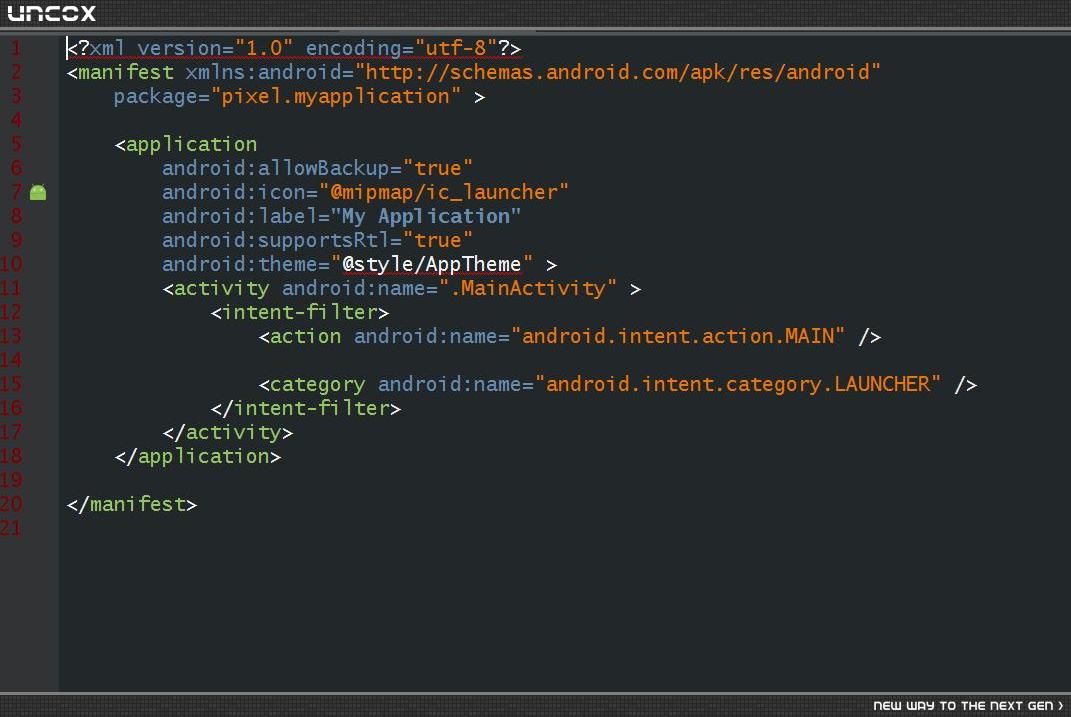Click the closing </manifest> tag
Screen dimensions: 1071x717
(x=132, y=504)
